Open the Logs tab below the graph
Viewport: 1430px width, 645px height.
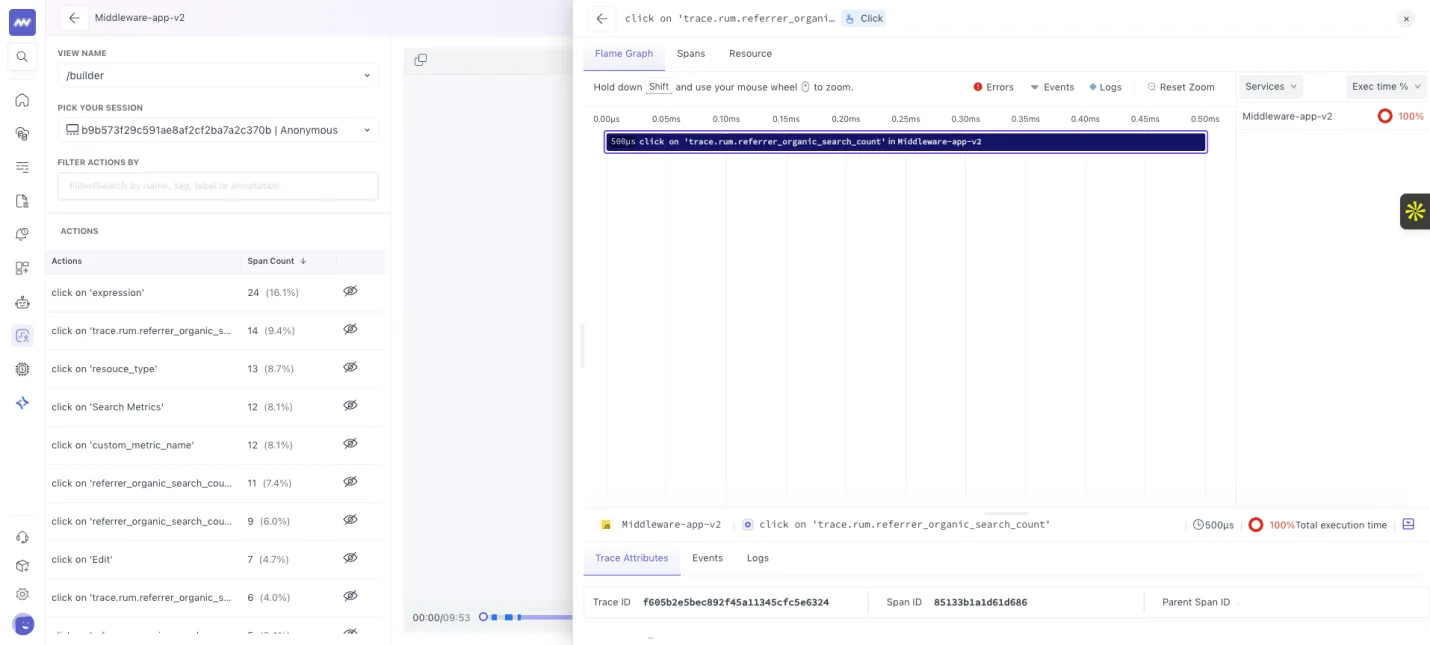758,558
